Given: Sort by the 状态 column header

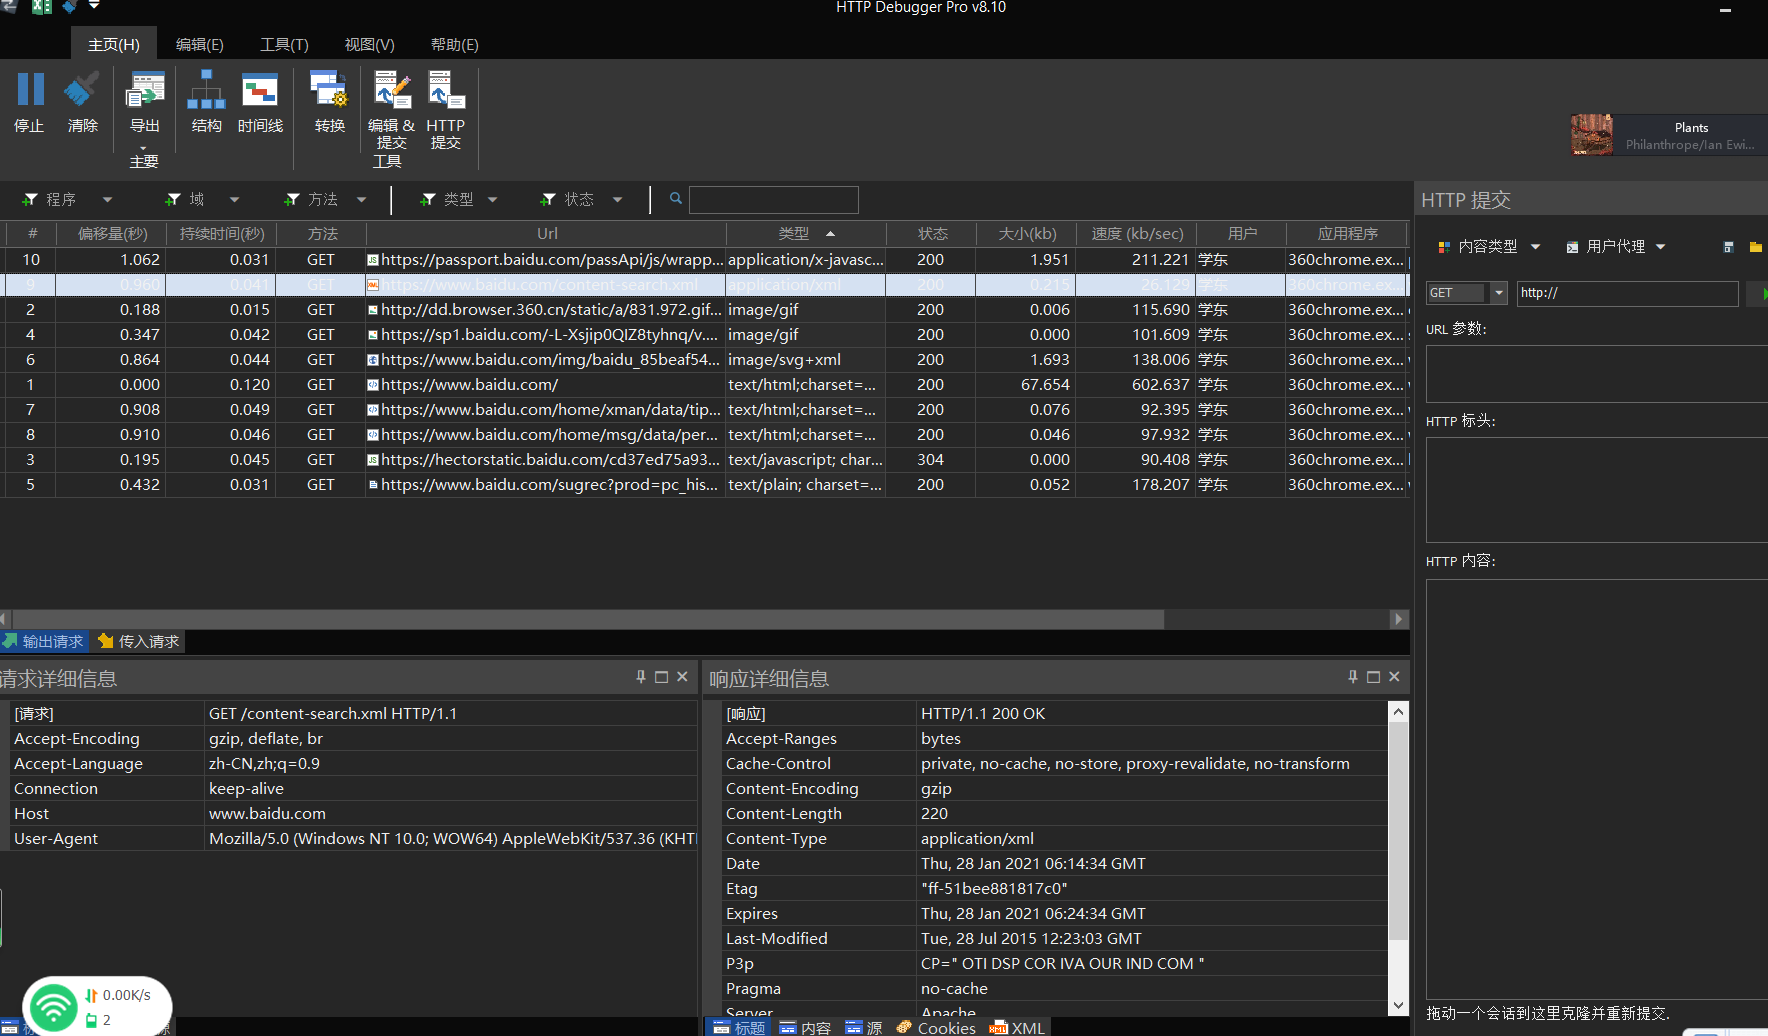Looking at the screenshot, I should pos(933,233).
